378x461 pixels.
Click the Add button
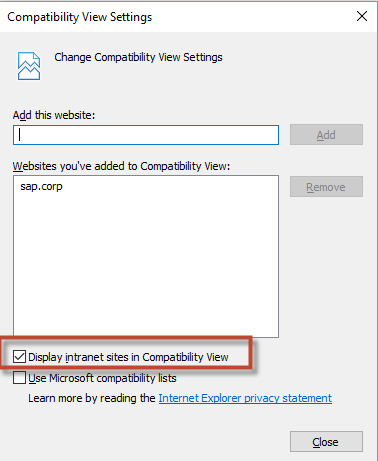coord(326,135)
